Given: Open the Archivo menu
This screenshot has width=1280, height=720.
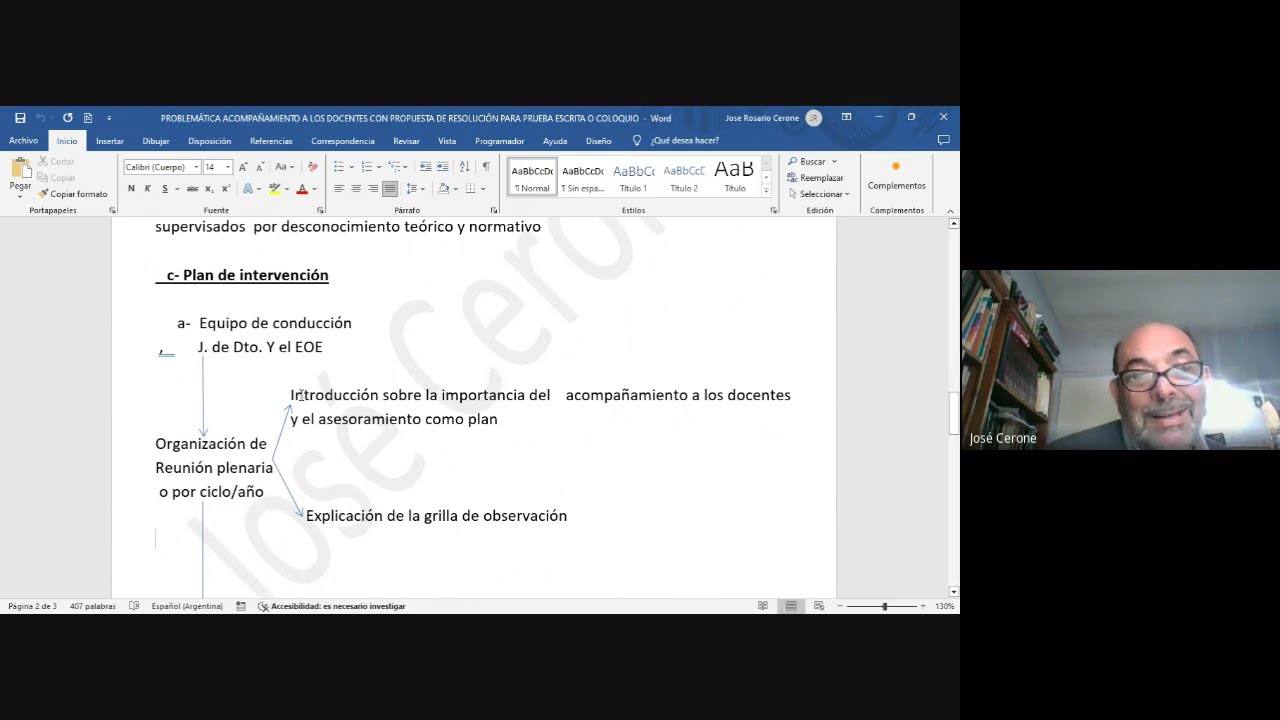Looking at the screenshot, I should point(23,141).
